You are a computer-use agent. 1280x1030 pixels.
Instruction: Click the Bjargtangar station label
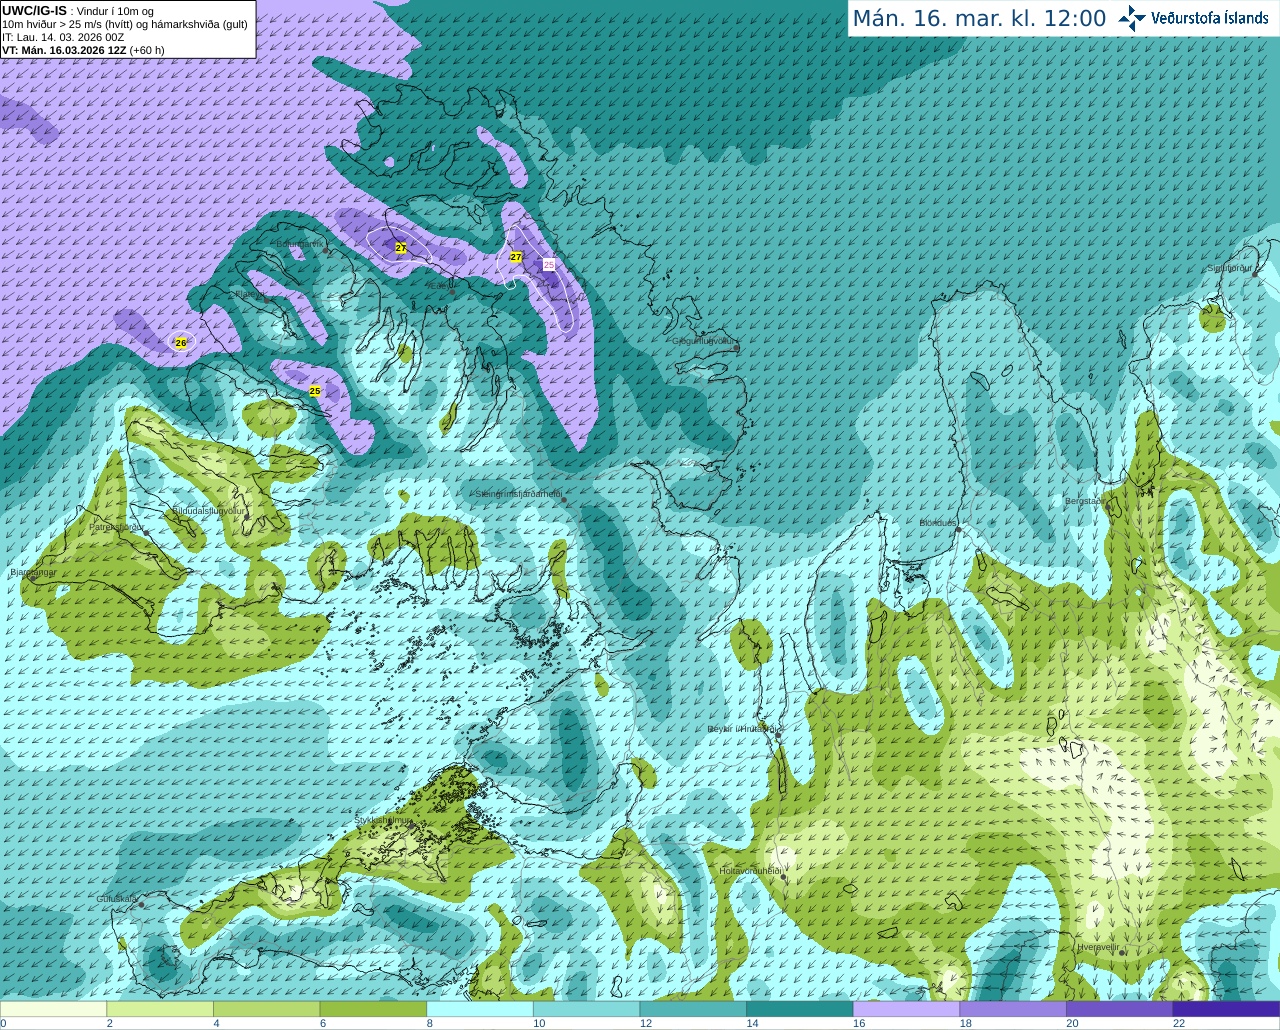click(x=32, y=573)
